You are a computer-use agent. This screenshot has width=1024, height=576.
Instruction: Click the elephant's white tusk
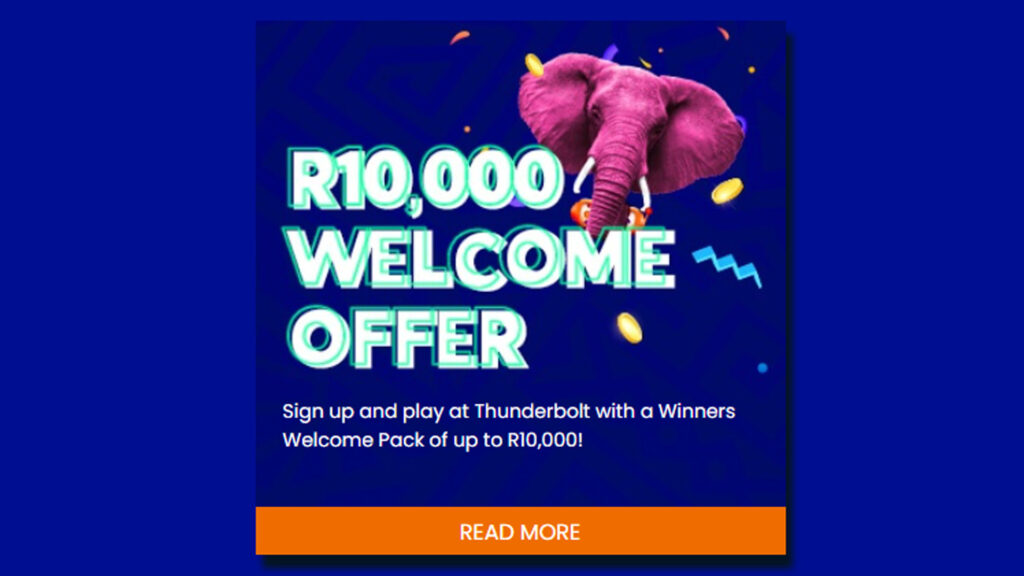coord(584,175)
